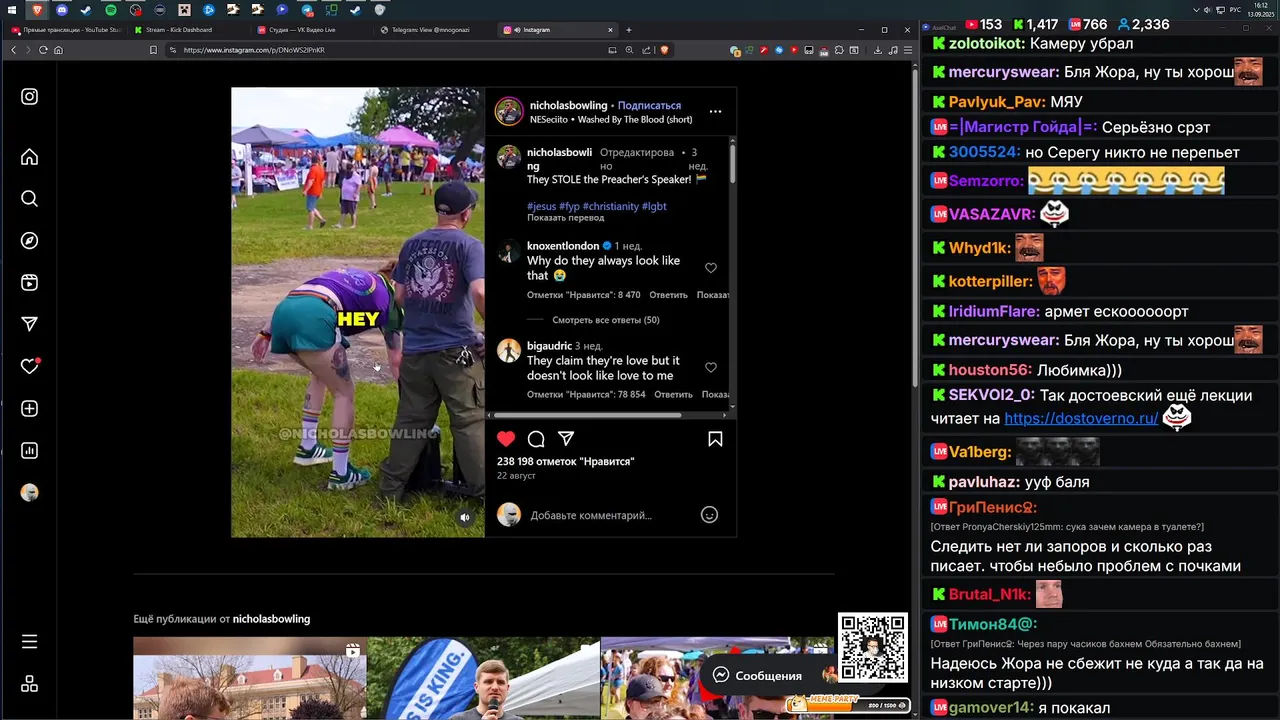Open the Reels icon in sidebar
The image size is (1280, 720).
[29, 283]
